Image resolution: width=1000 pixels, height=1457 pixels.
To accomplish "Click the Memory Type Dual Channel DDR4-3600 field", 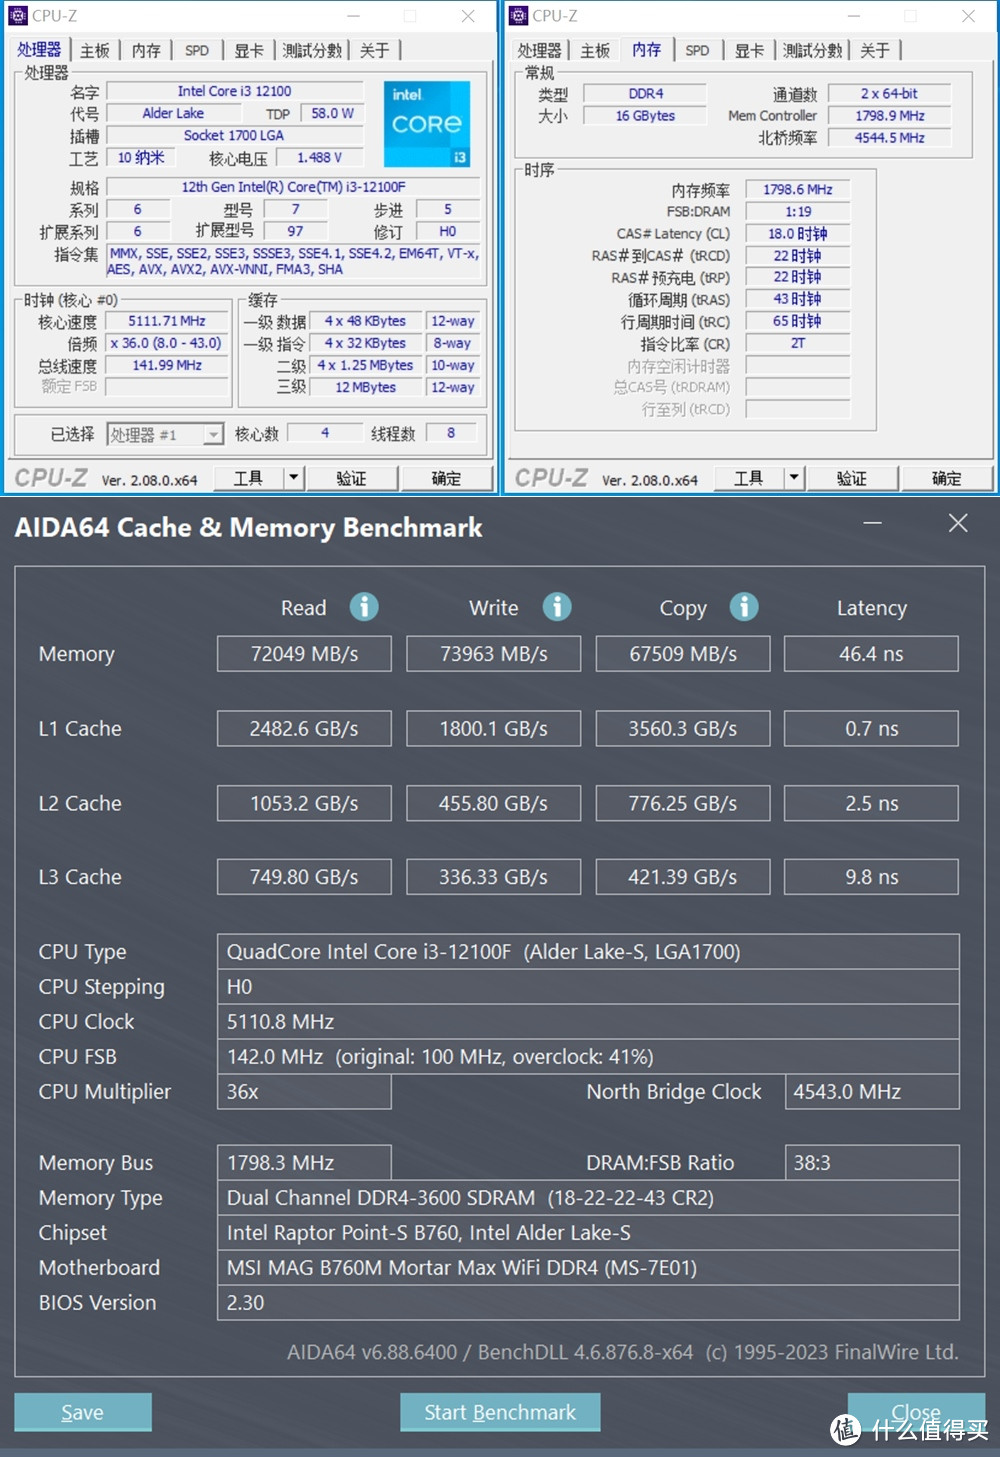I will tap(588, 1198).
